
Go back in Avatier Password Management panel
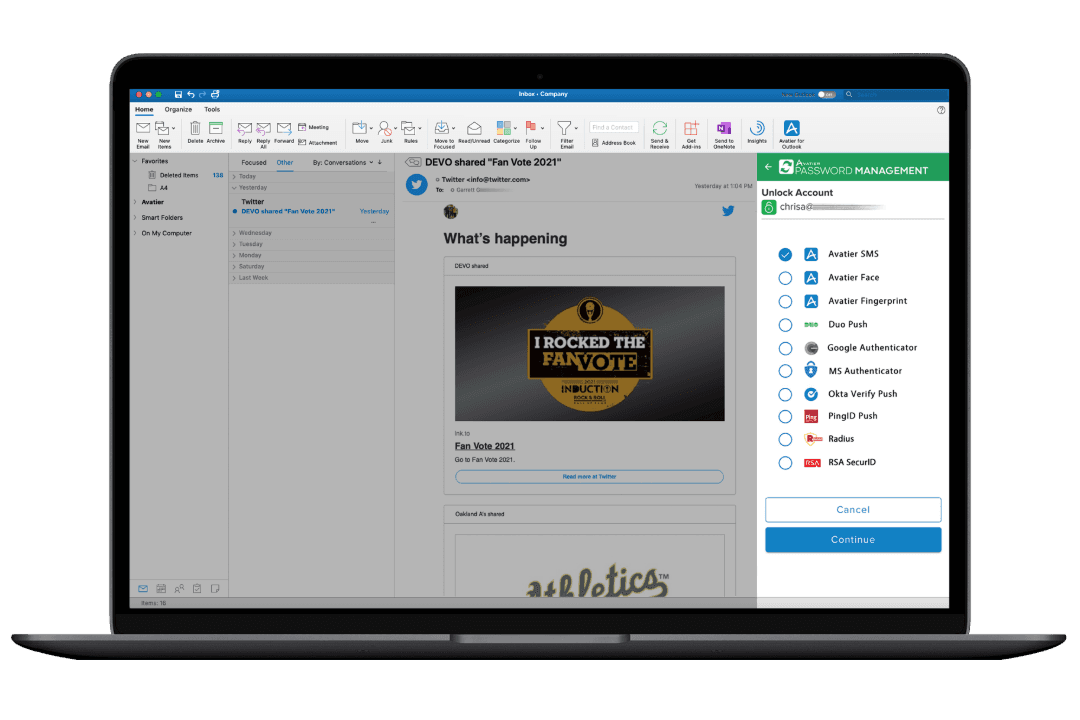pyautogui.click(x=768, y=167)
